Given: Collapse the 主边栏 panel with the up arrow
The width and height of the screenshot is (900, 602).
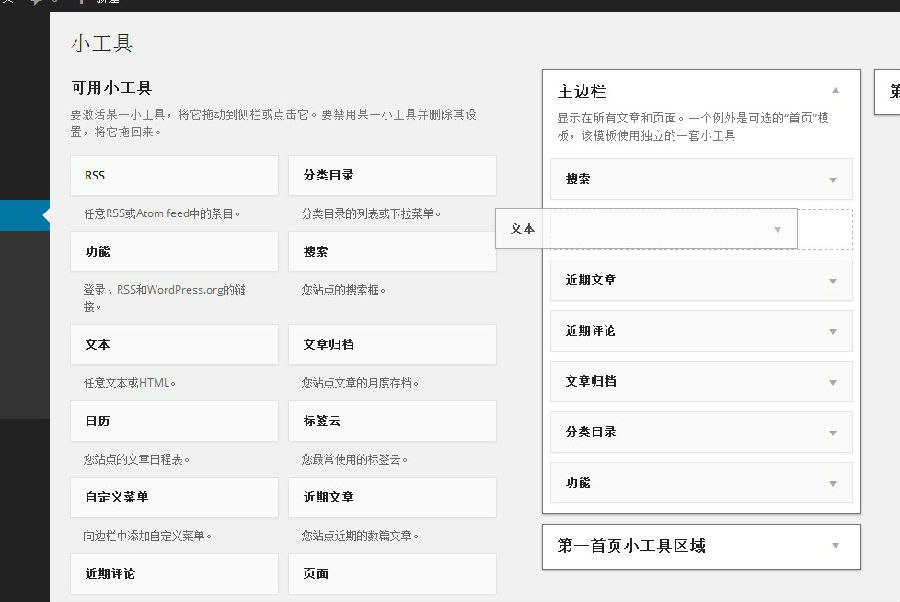Looking at the screenshot, I should point(835,91).
